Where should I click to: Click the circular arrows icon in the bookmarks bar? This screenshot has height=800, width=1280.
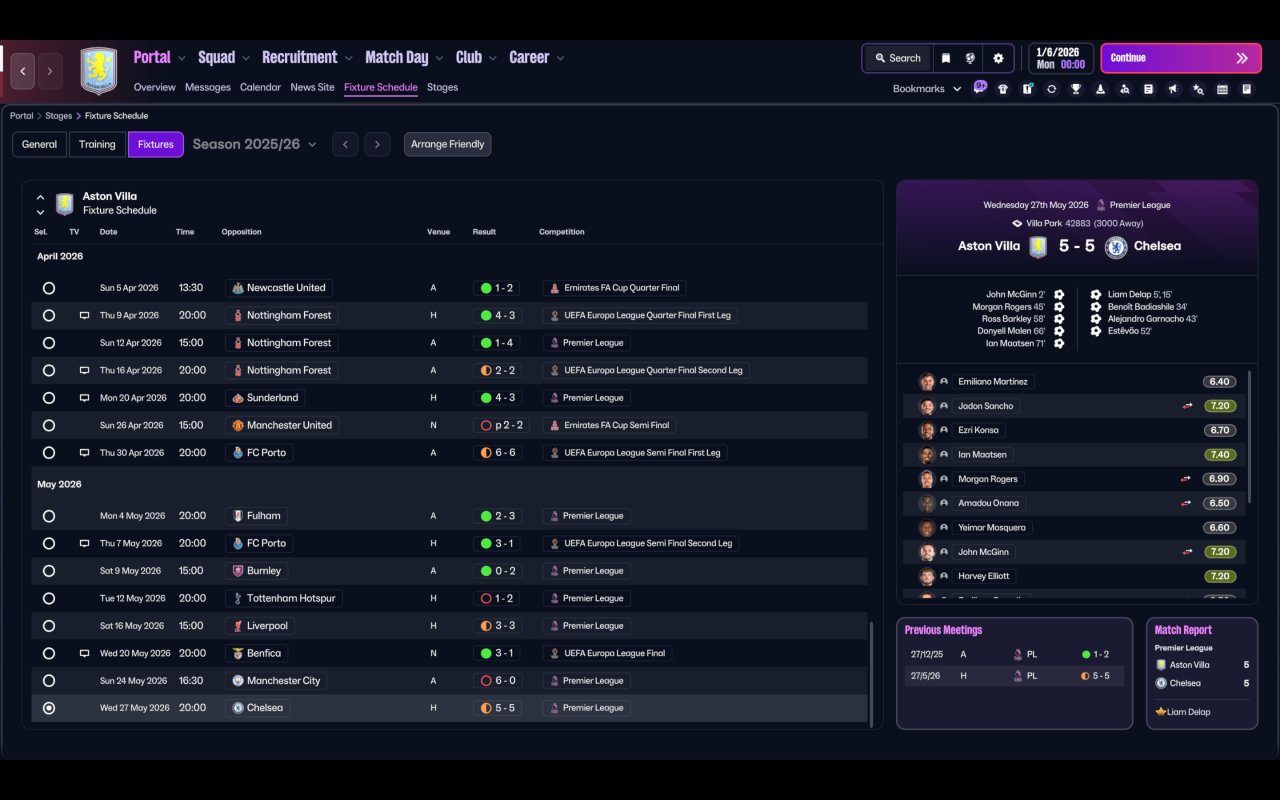click(x=1051, y=89)
